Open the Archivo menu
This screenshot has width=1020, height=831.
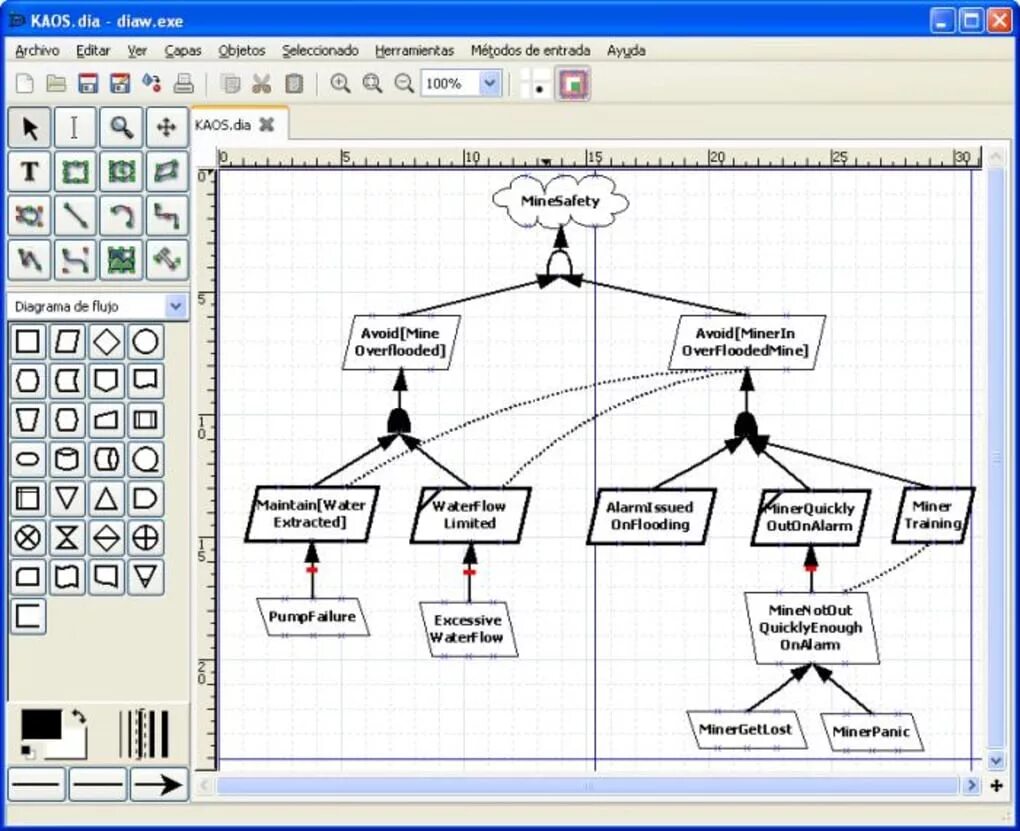(x=36, y=50)
